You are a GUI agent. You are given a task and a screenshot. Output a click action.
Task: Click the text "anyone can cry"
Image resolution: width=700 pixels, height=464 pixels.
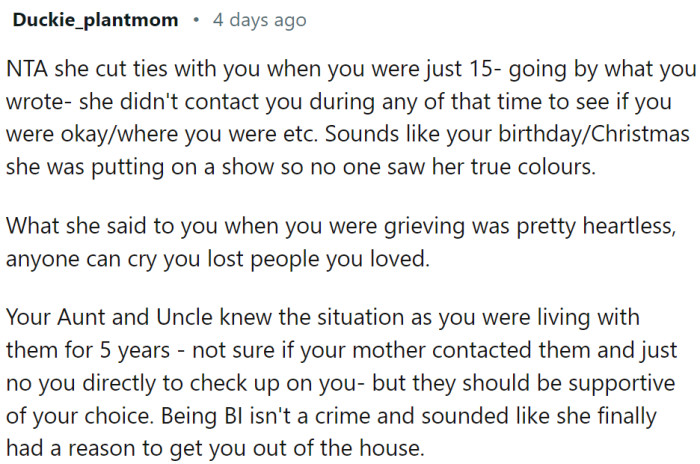pyautogui.click(x=74, y=256)
